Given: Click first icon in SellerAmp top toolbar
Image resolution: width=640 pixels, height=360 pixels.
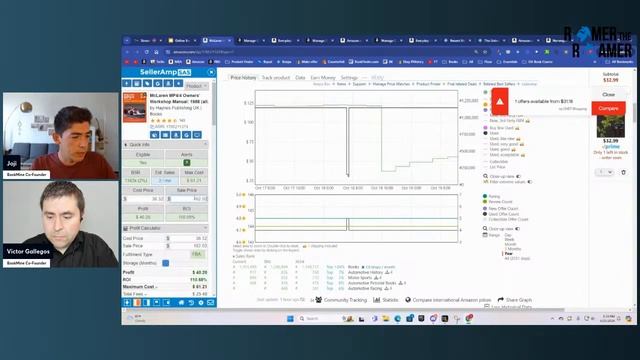Looking at the screenshot, I should coord(127,83).
